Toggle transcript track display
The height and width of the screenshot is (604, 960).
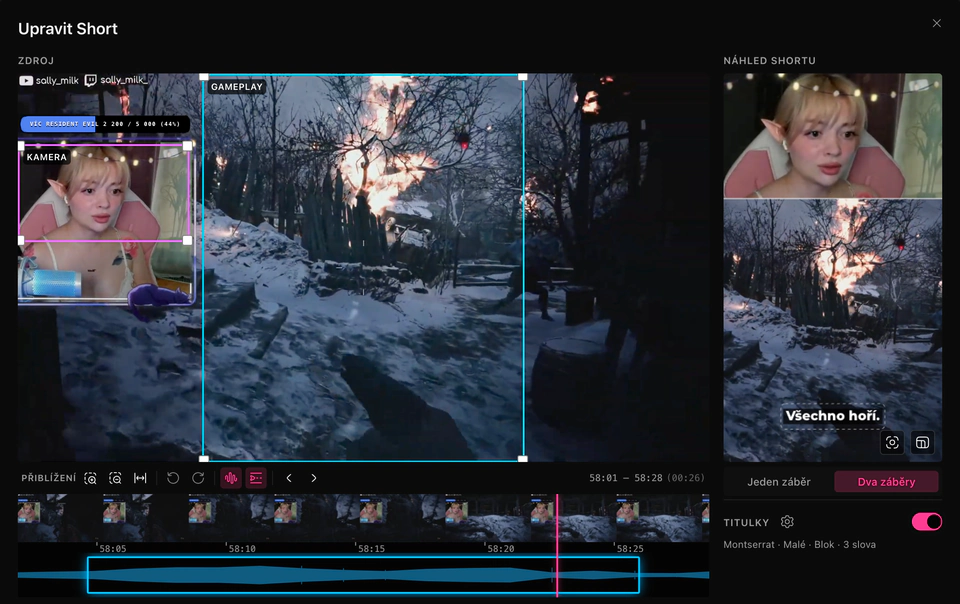click(x=256, y=478)
